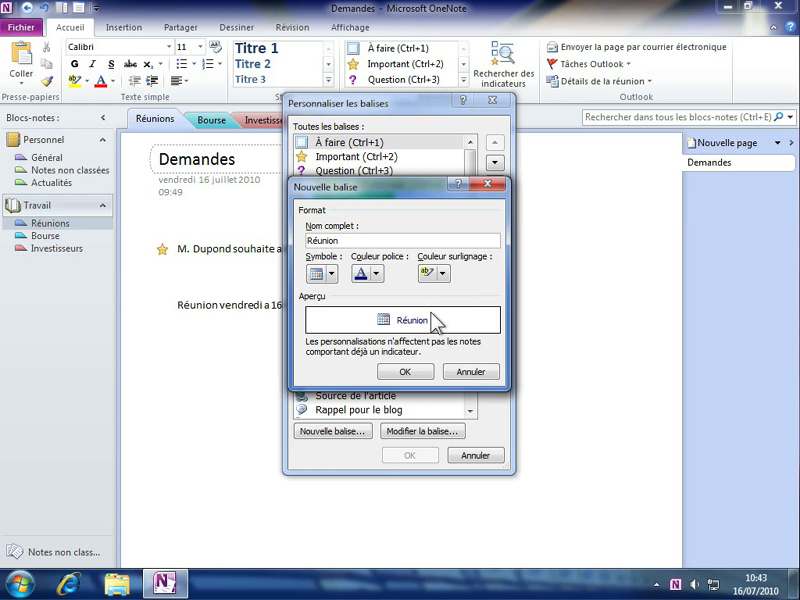The image size is (800, 600).
Task: Toggle bold formatting (G button)
Action: pyautogui.click(x=75, y=64)
